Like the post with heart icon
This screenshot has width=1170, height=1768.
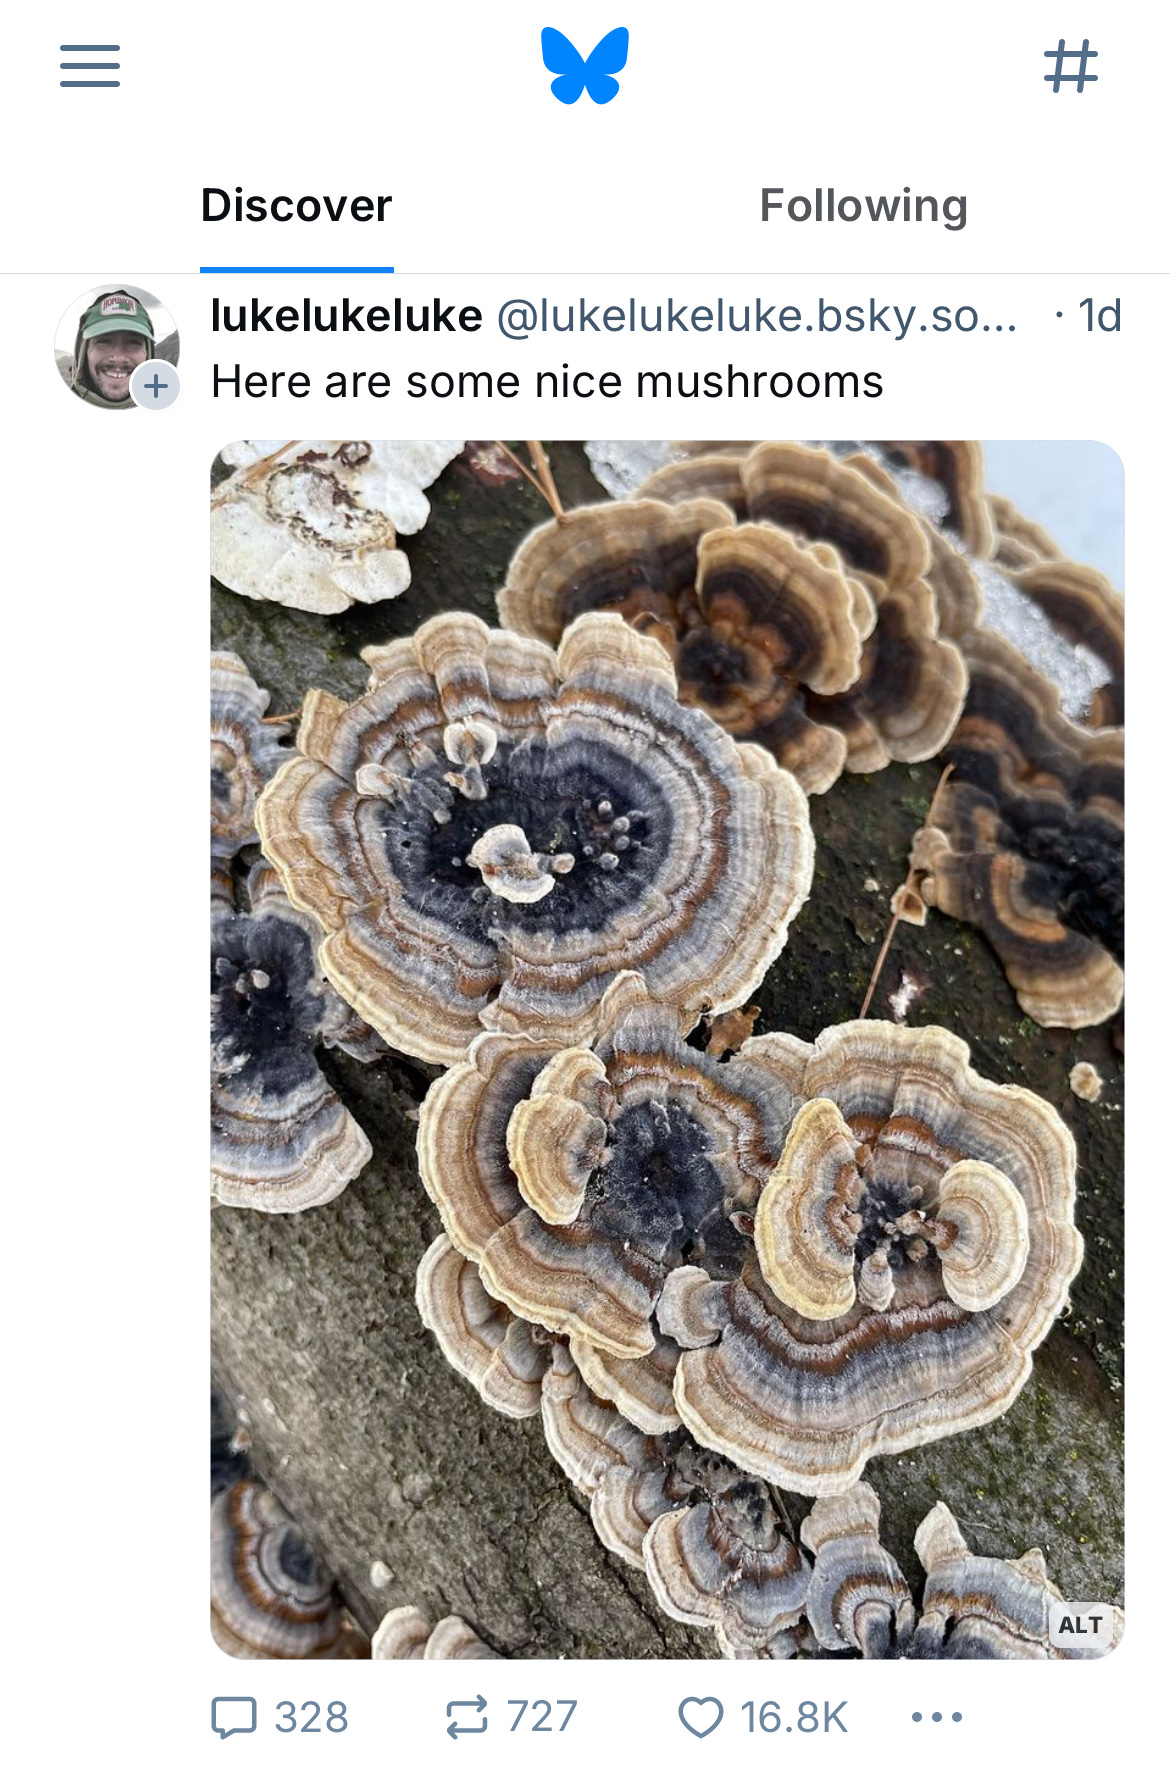(700, 1717)
